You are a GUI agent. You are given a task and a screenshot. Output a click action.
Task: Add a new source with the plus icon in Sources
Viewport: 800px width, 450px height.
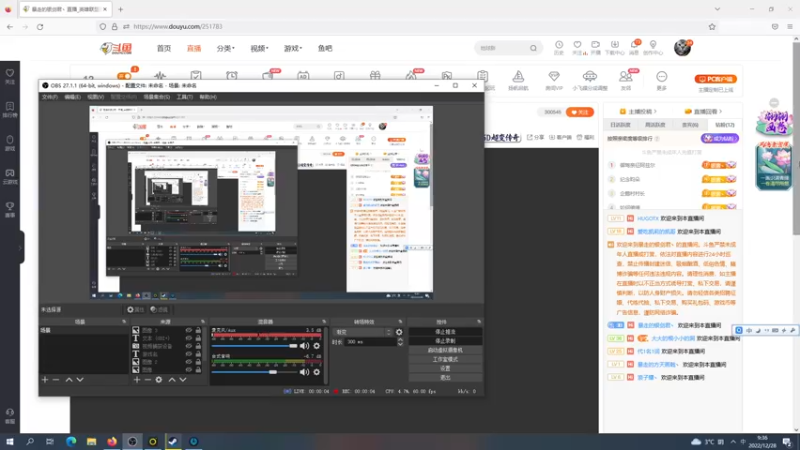[136, 380]
